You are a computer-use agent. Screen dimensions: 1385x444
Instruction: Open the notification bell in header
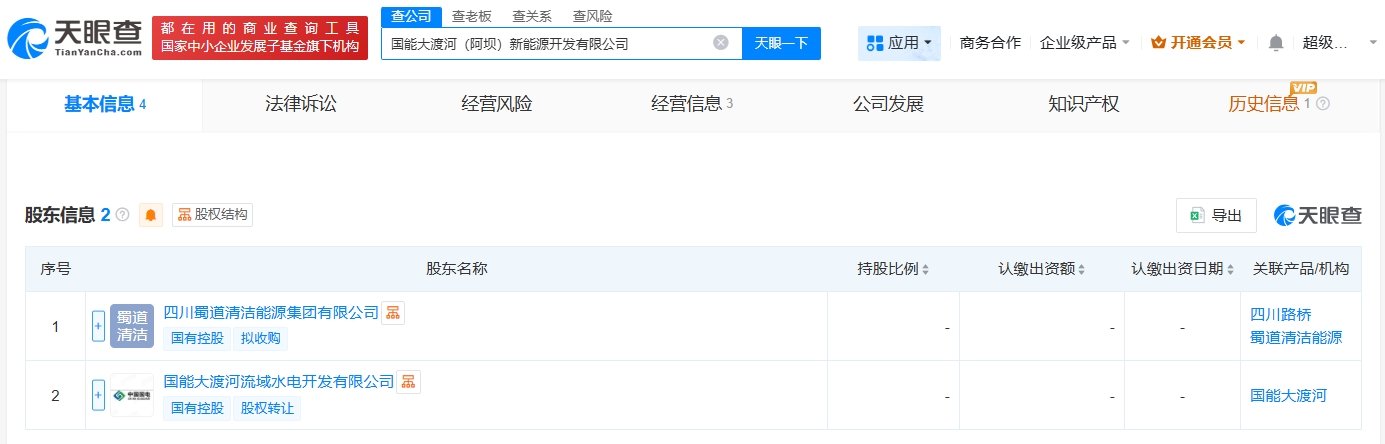click(1275, 43)
